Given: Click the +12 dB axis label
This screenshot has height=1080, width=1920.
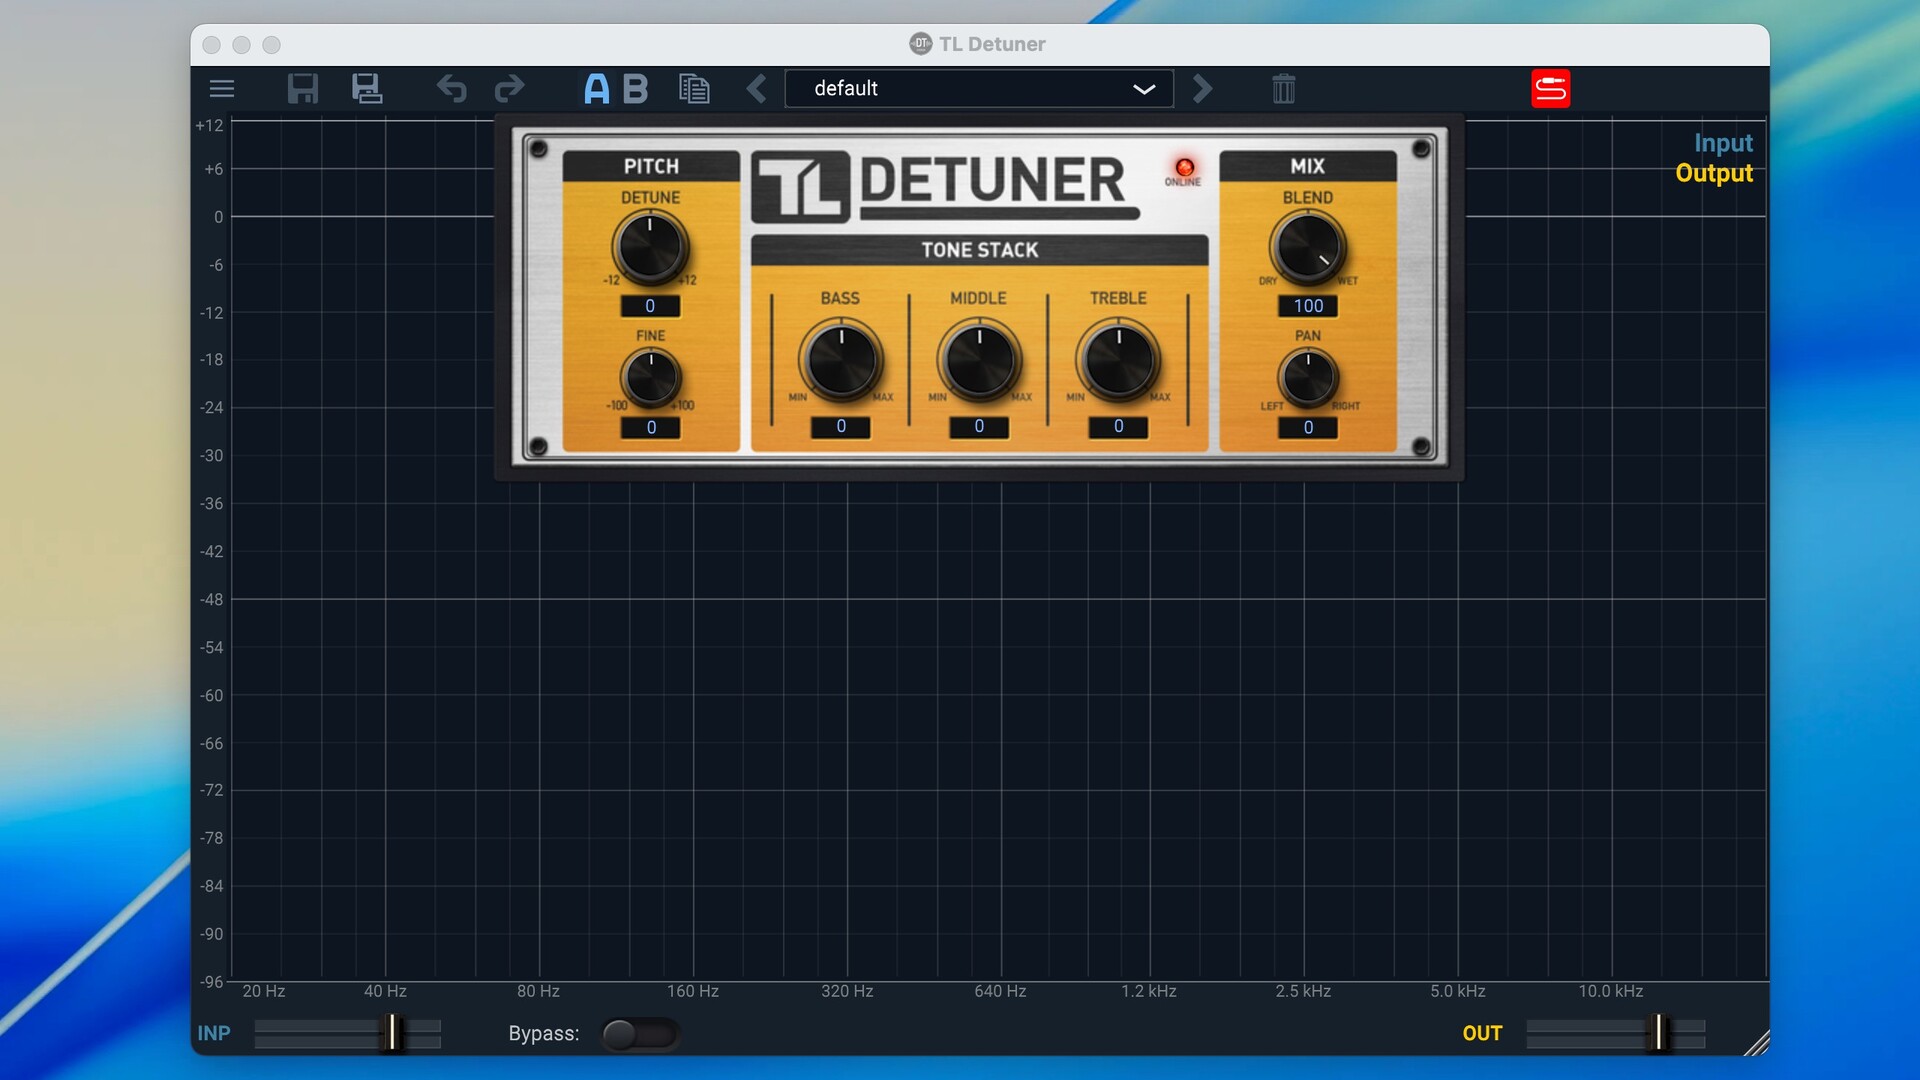Looking at the screenshot, I should point(209,126).
